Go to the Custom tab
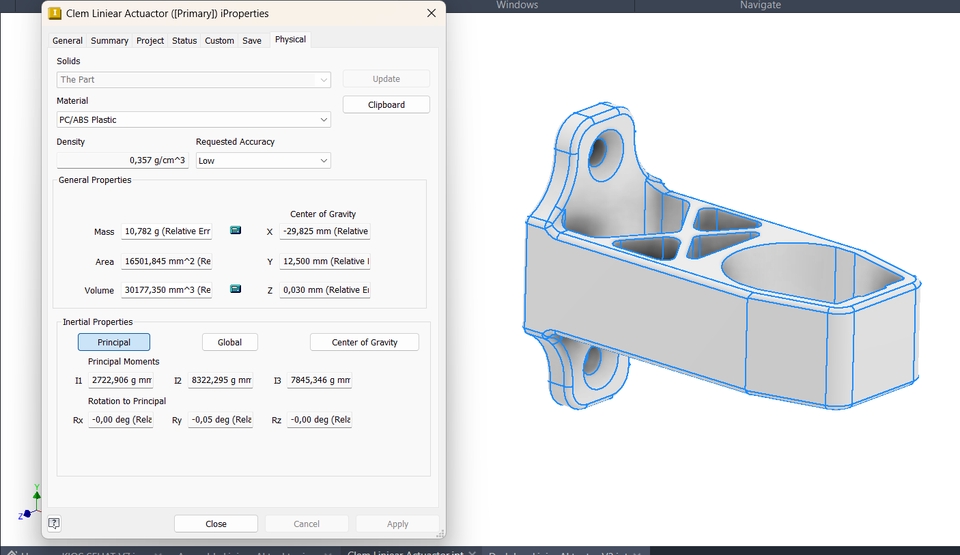 coord(219,40)
